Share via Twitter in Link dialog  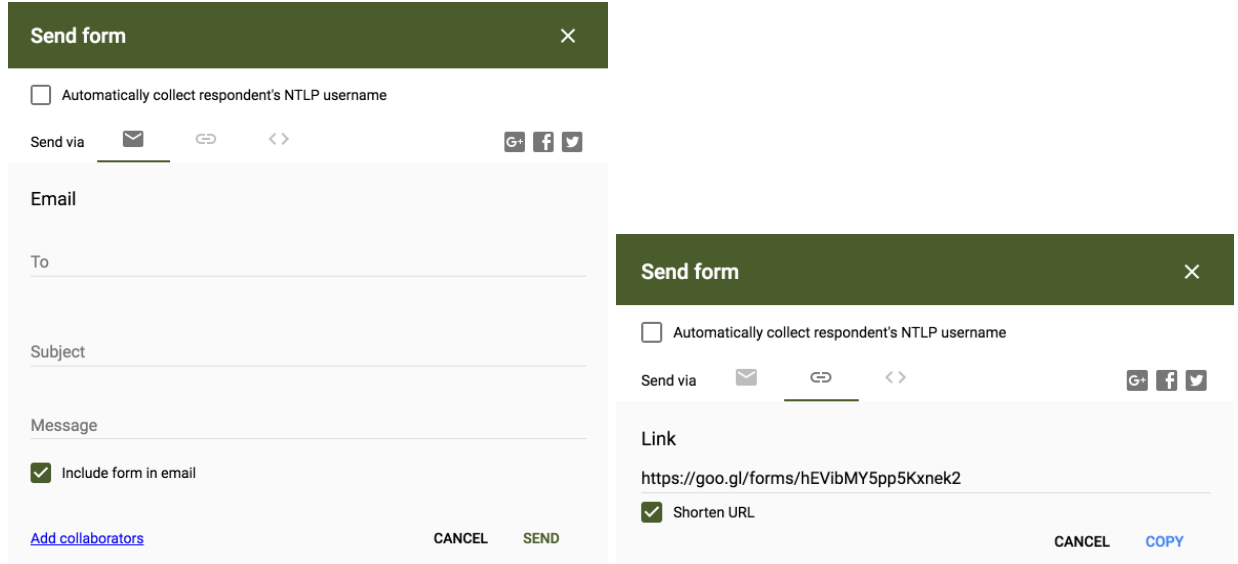[1197, 380]
